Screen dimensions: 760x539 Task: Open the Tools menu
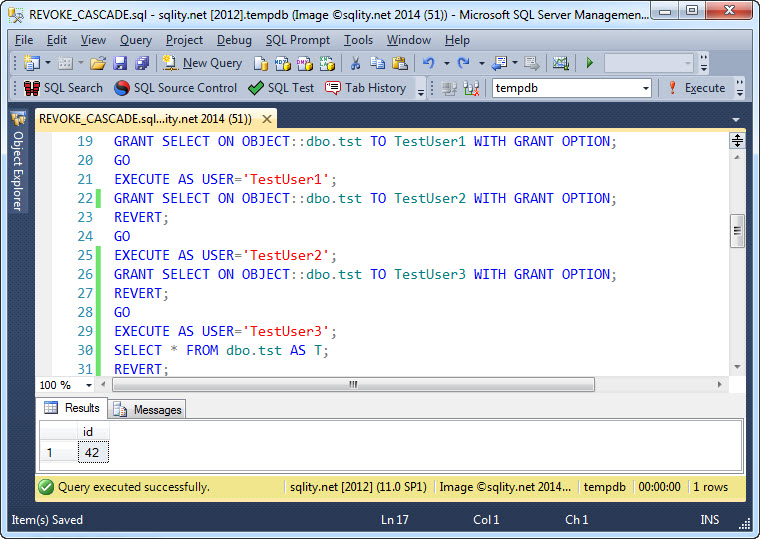click(358, 40)
